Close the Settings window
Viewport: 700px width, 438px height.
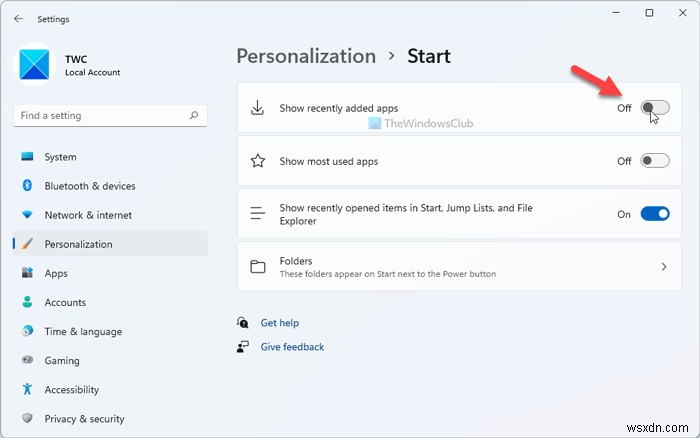coord(683,13)
